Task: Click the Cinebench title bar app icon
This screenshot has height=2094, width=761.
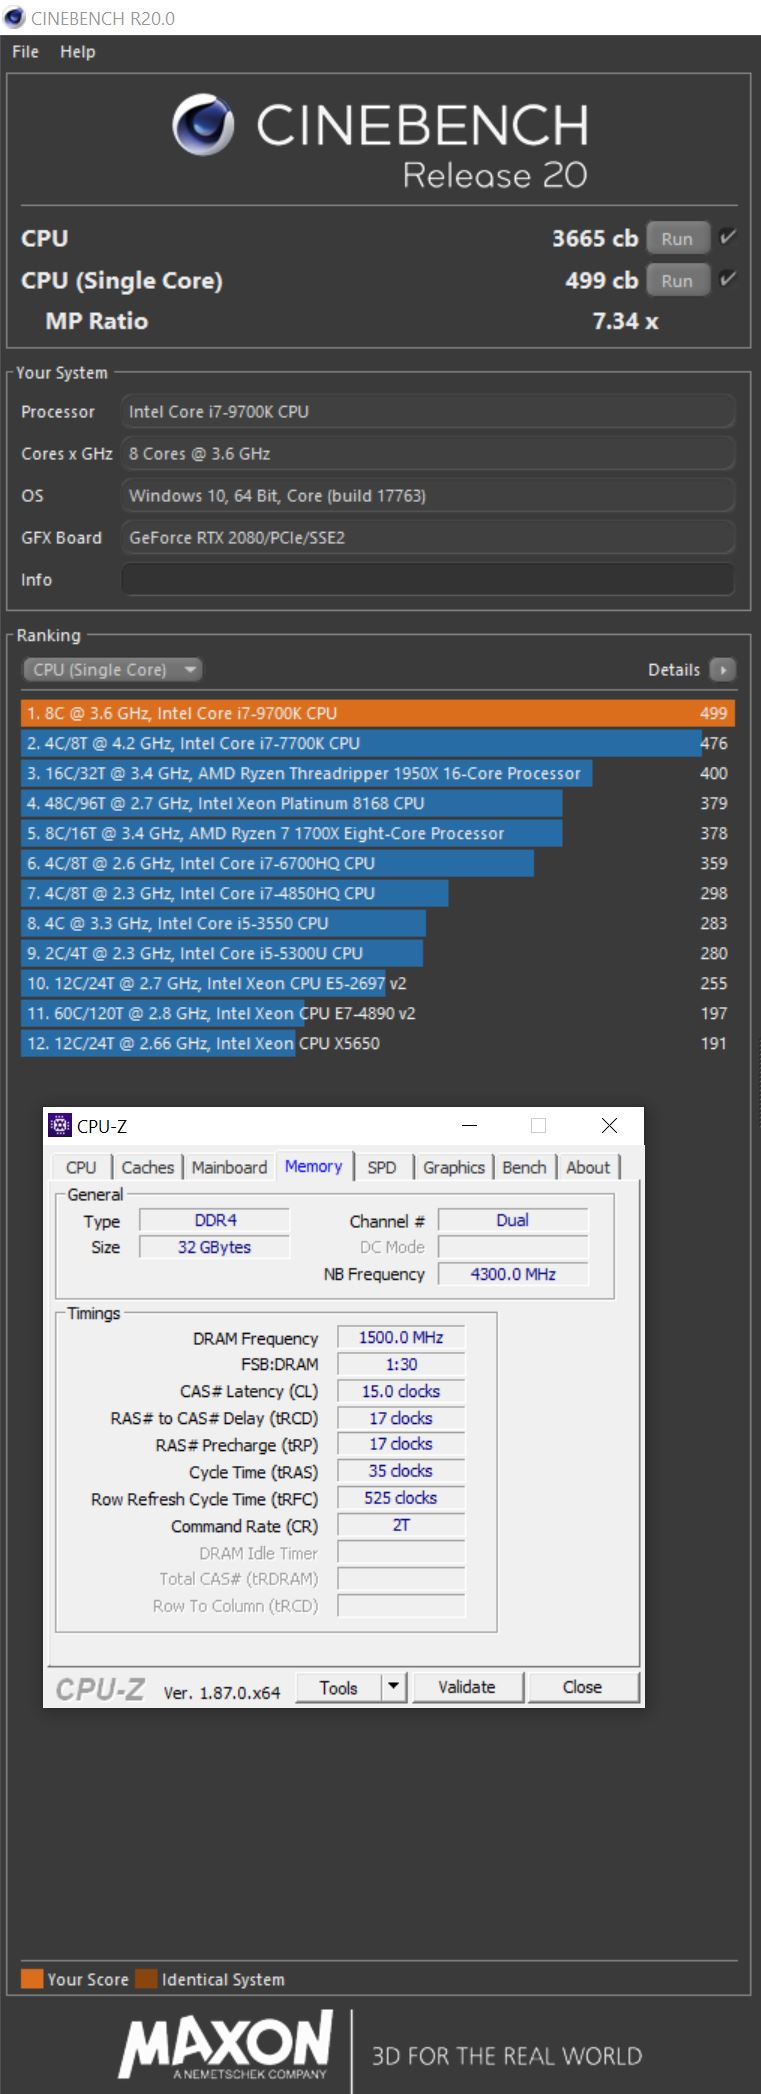Action: (x=15, y=17)
